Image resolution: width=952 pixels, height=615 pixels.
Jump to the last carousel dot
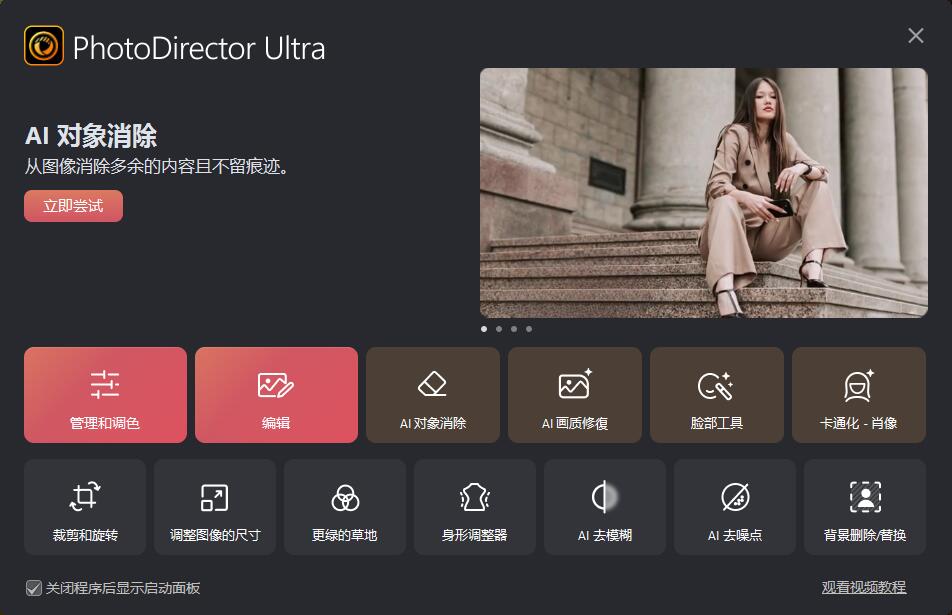(529, 328)
